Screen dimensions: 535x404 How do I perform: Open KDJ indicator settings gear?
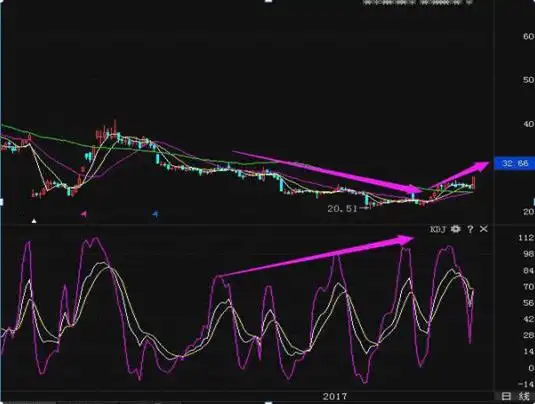456,229
